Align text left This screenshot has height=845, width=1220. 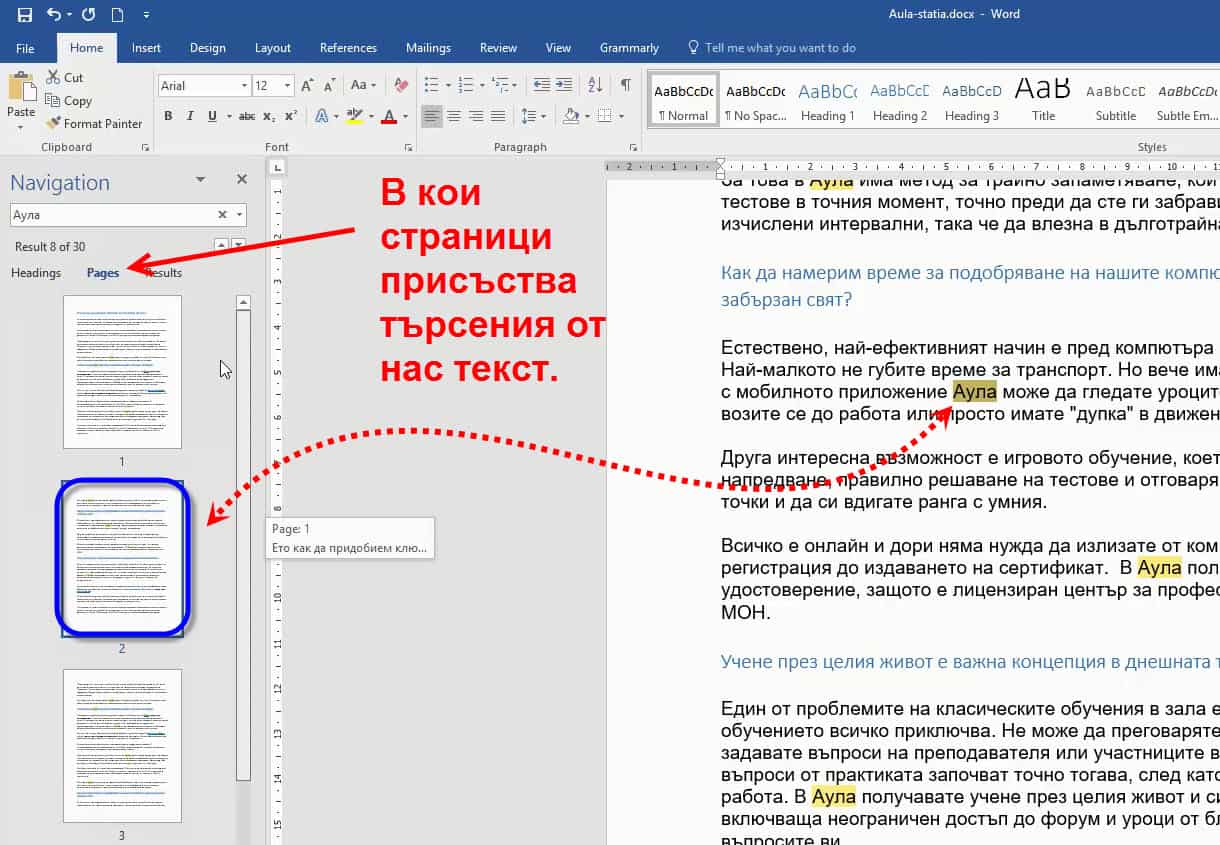tap(432, 117)
